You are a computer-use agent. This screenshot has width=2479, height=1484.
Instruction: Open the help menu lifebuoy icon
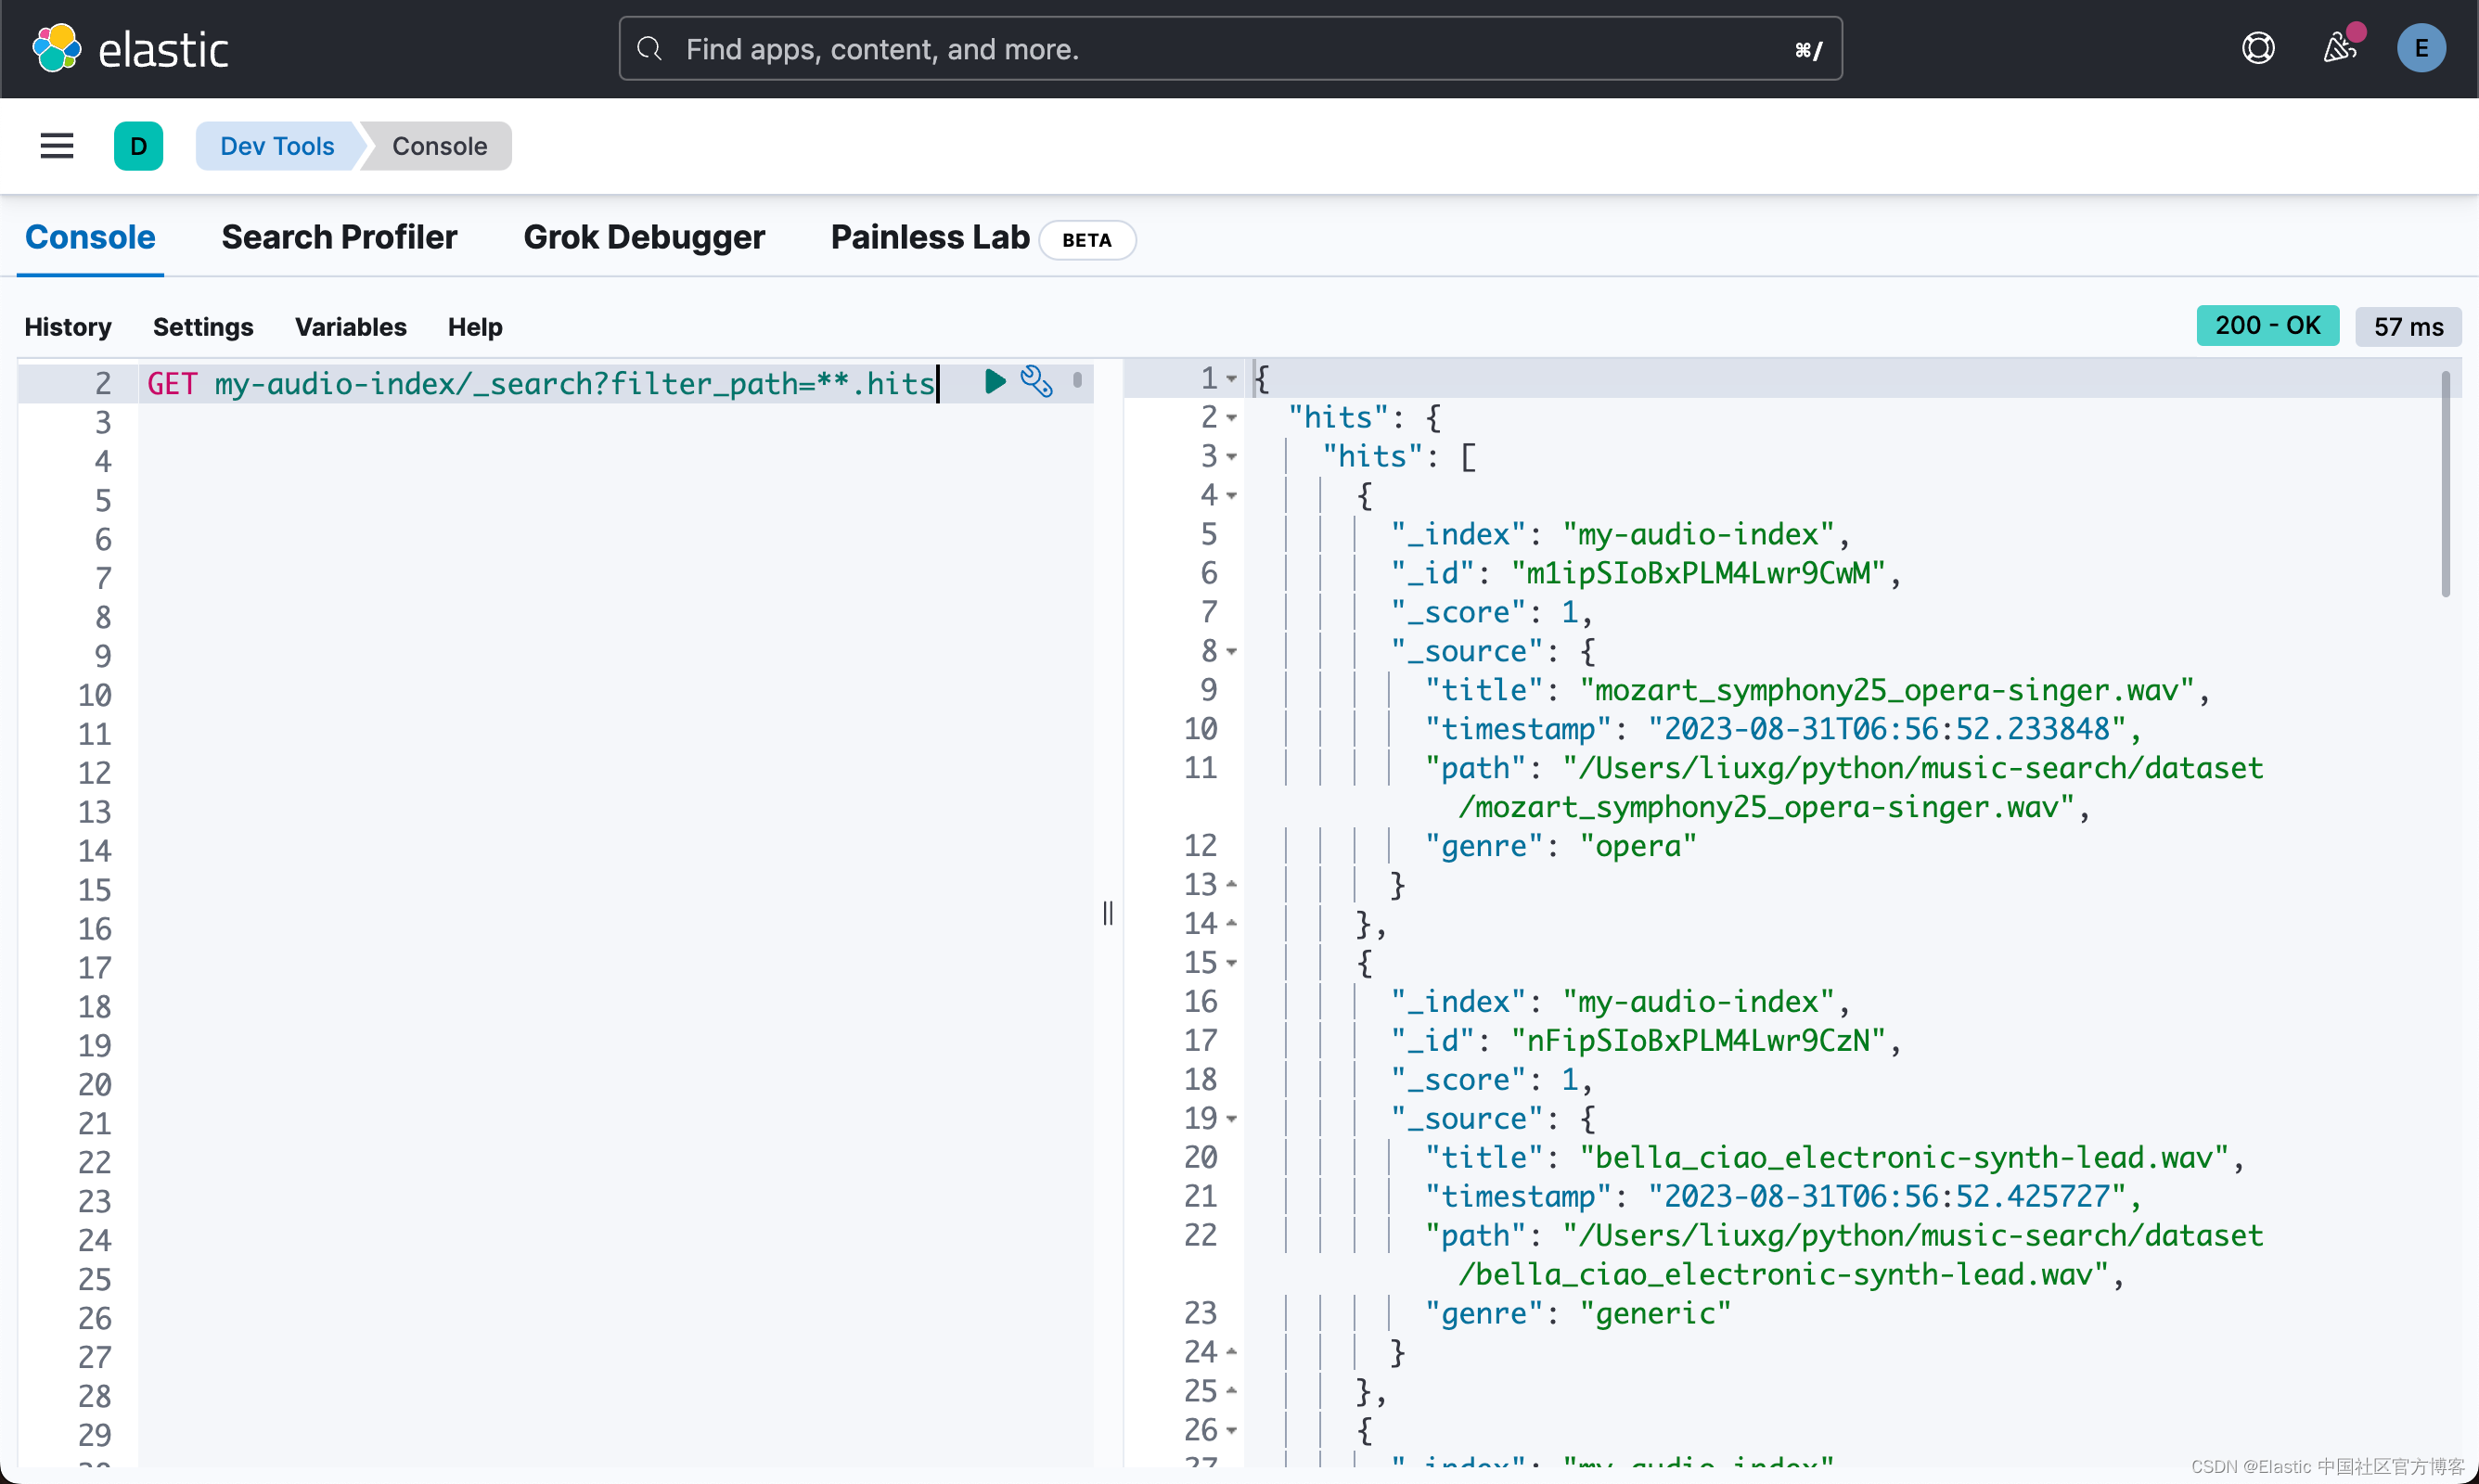coord(2257,48)
